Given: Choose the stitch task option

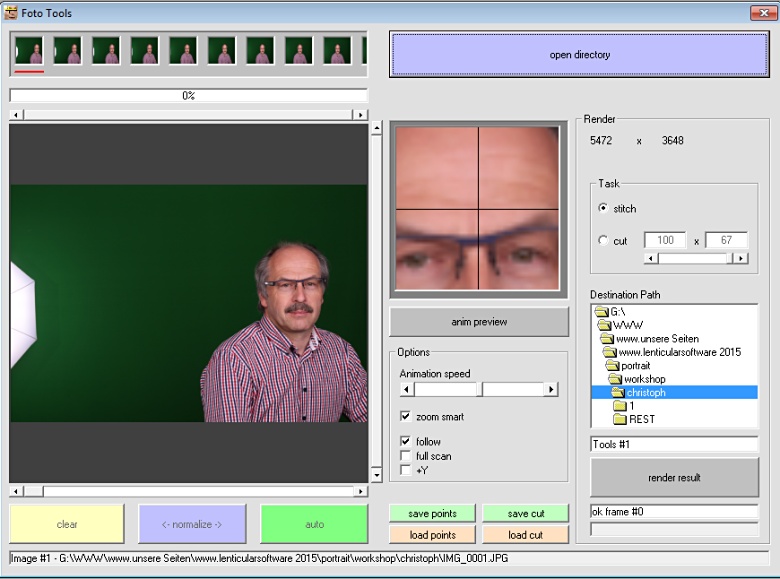Looking at the screenshot, I should (x=602, y=208).
